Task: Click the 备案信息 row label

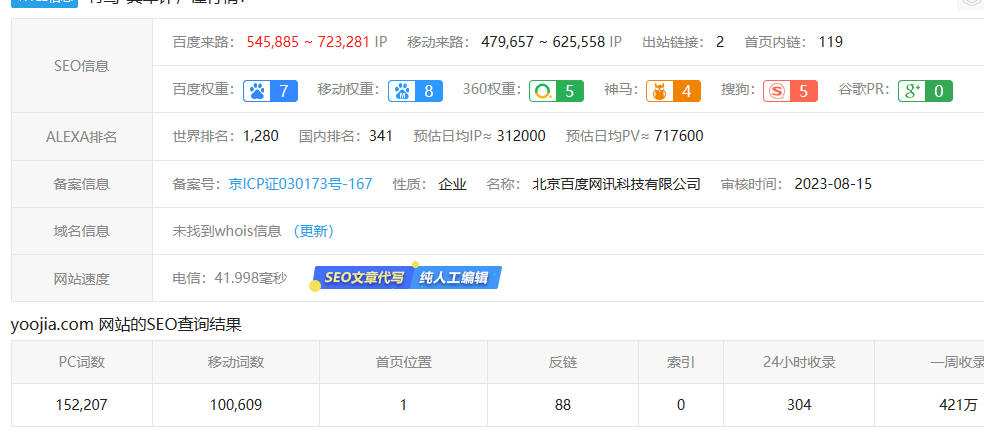Action: point(82,184)
